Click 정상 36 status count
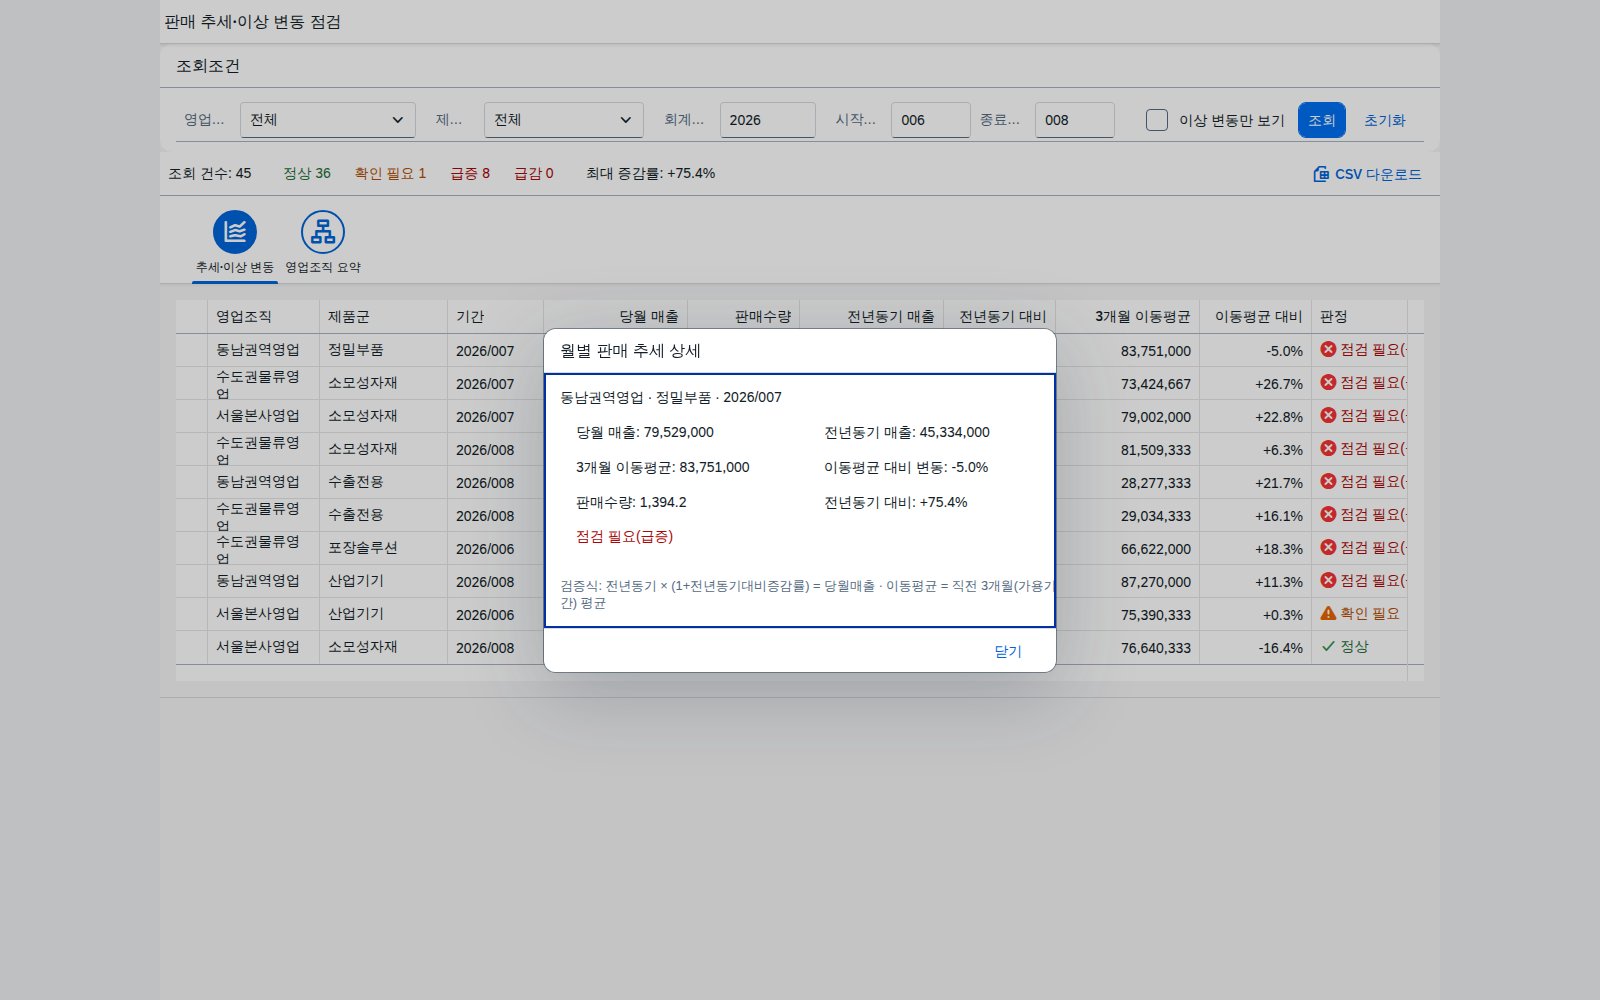This screenshot has width=1600, height=1000. tap(307, 174)
